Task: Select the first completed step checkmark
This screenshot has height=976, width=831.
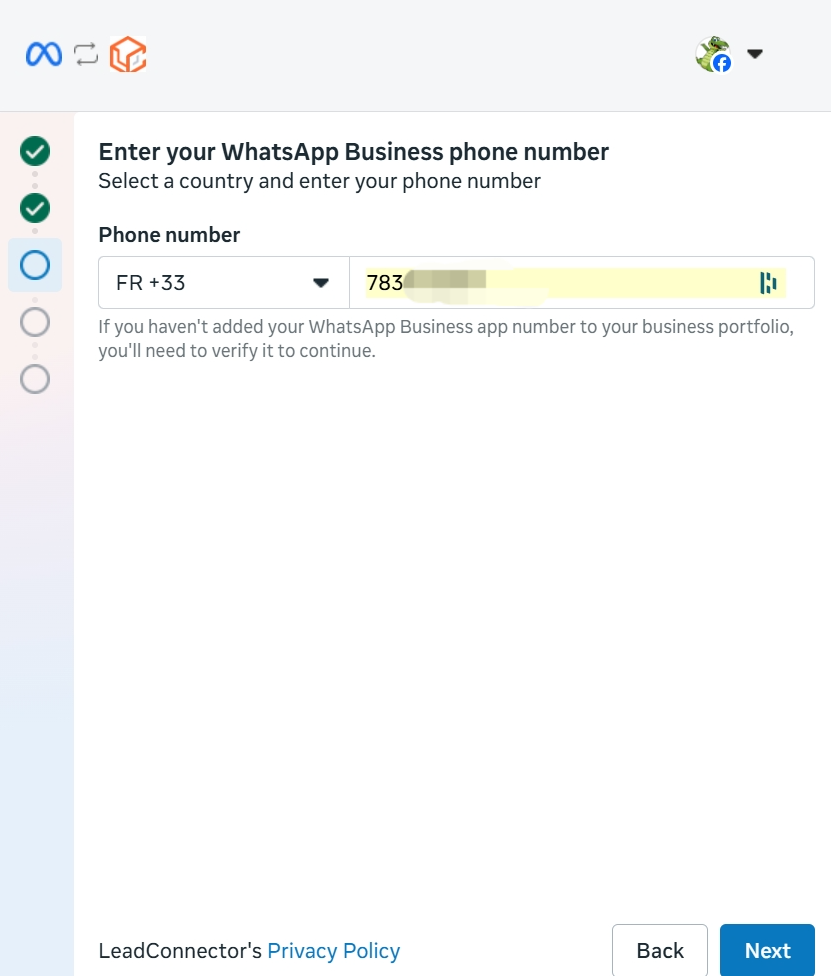Action: coord(35,151)
